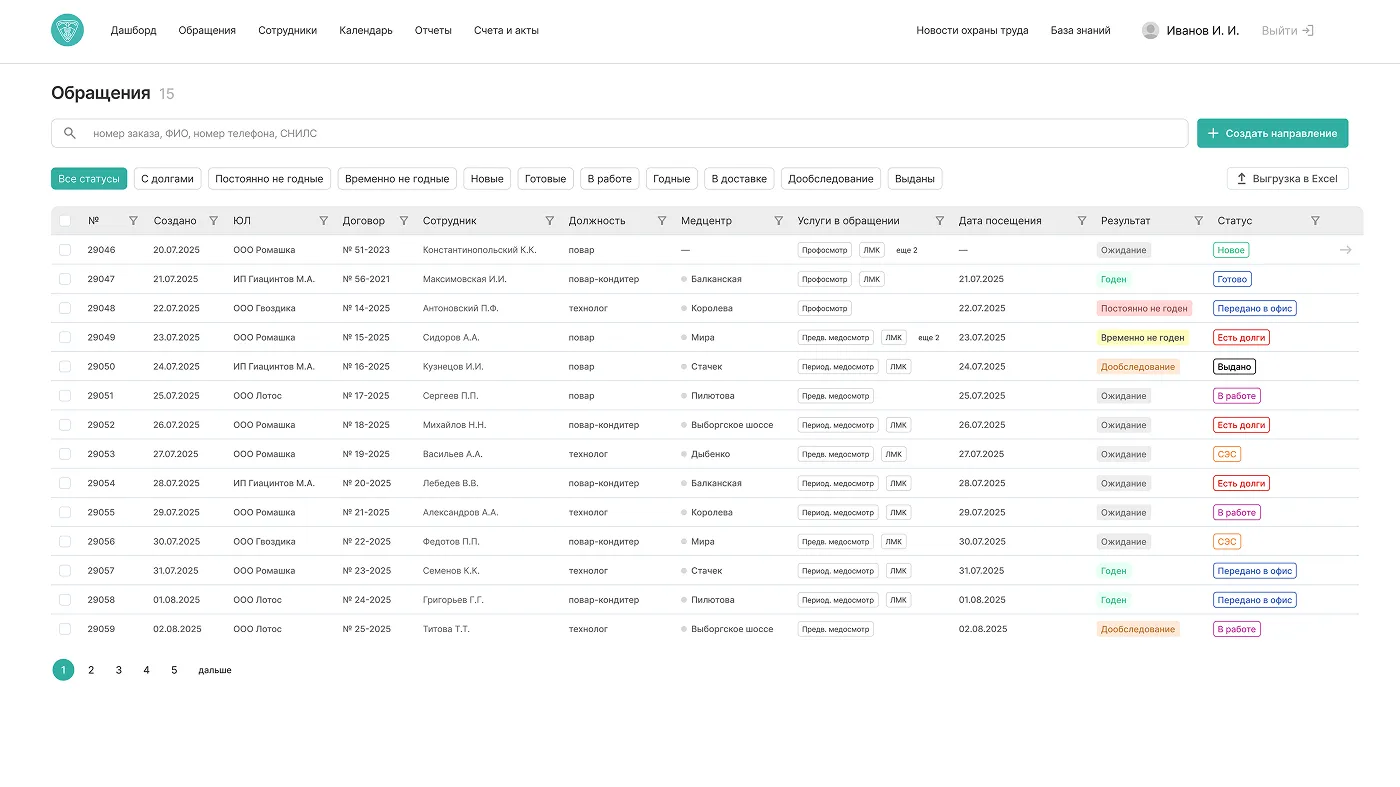Open filter icon for Медцентр column

[x=779, y=221]
